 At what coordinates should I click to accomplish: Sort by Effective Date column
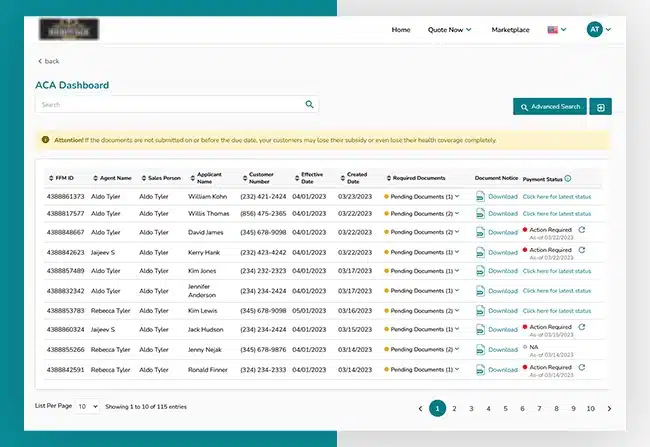305,179
